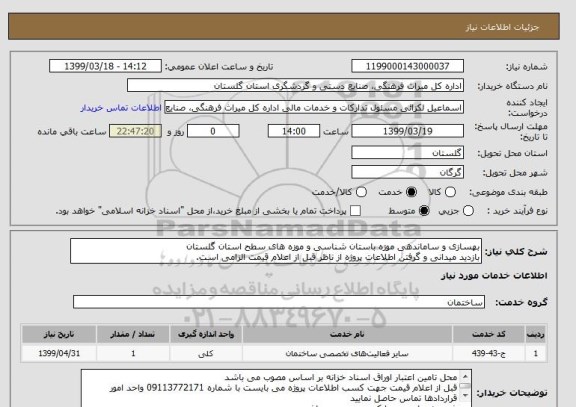Image resolution: width=576 pixels, height=407 pixels.
Task: Click the announcement date field 1399/03/18 - 14:12
Action: 105,66
